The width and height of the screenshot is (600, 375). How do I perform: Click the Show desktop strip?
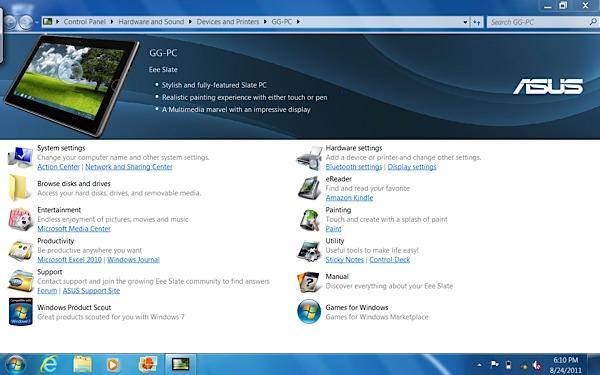[594, 364]
